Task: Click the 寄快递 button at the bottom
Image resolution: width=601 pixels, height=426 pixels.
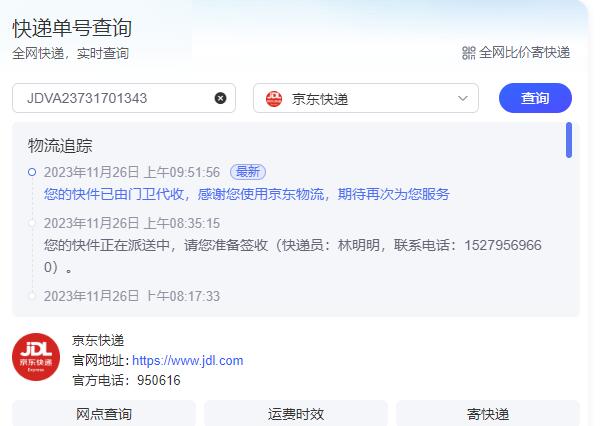Action: click(488, 413)
